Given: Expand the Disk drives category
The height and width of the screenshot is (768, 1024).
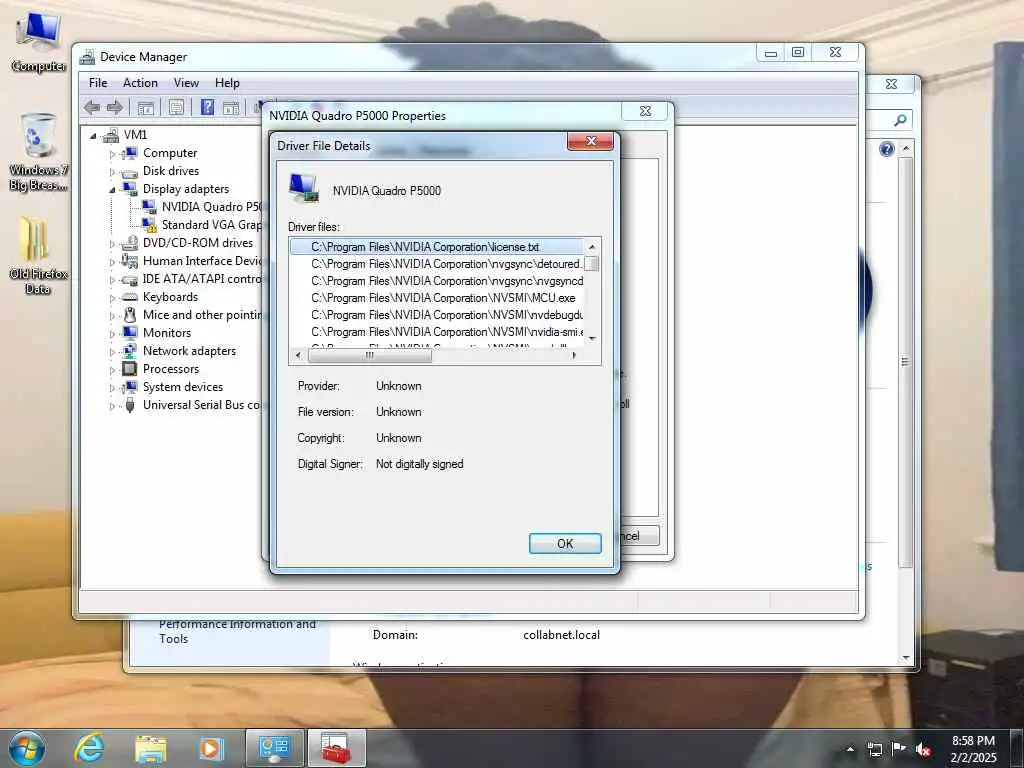Looking at the screenshot, I should coord(112,172).
